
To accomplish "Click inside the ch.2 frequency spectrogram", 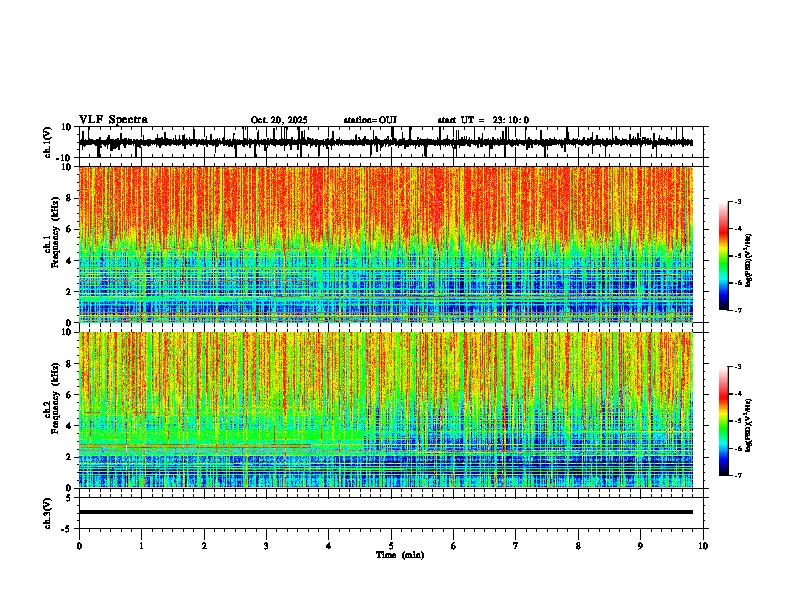I will tap(386, 410).
